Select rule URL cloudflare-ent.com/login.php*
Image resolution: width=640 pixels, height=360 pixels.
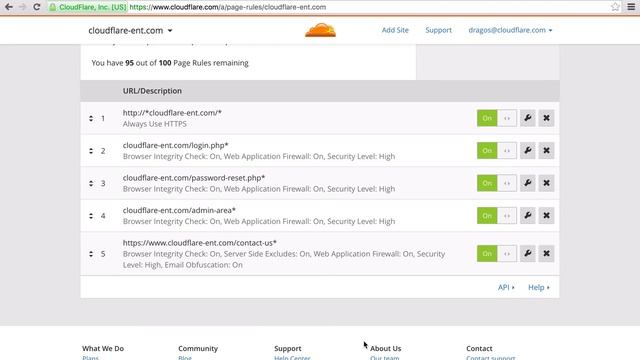point(176,145)
